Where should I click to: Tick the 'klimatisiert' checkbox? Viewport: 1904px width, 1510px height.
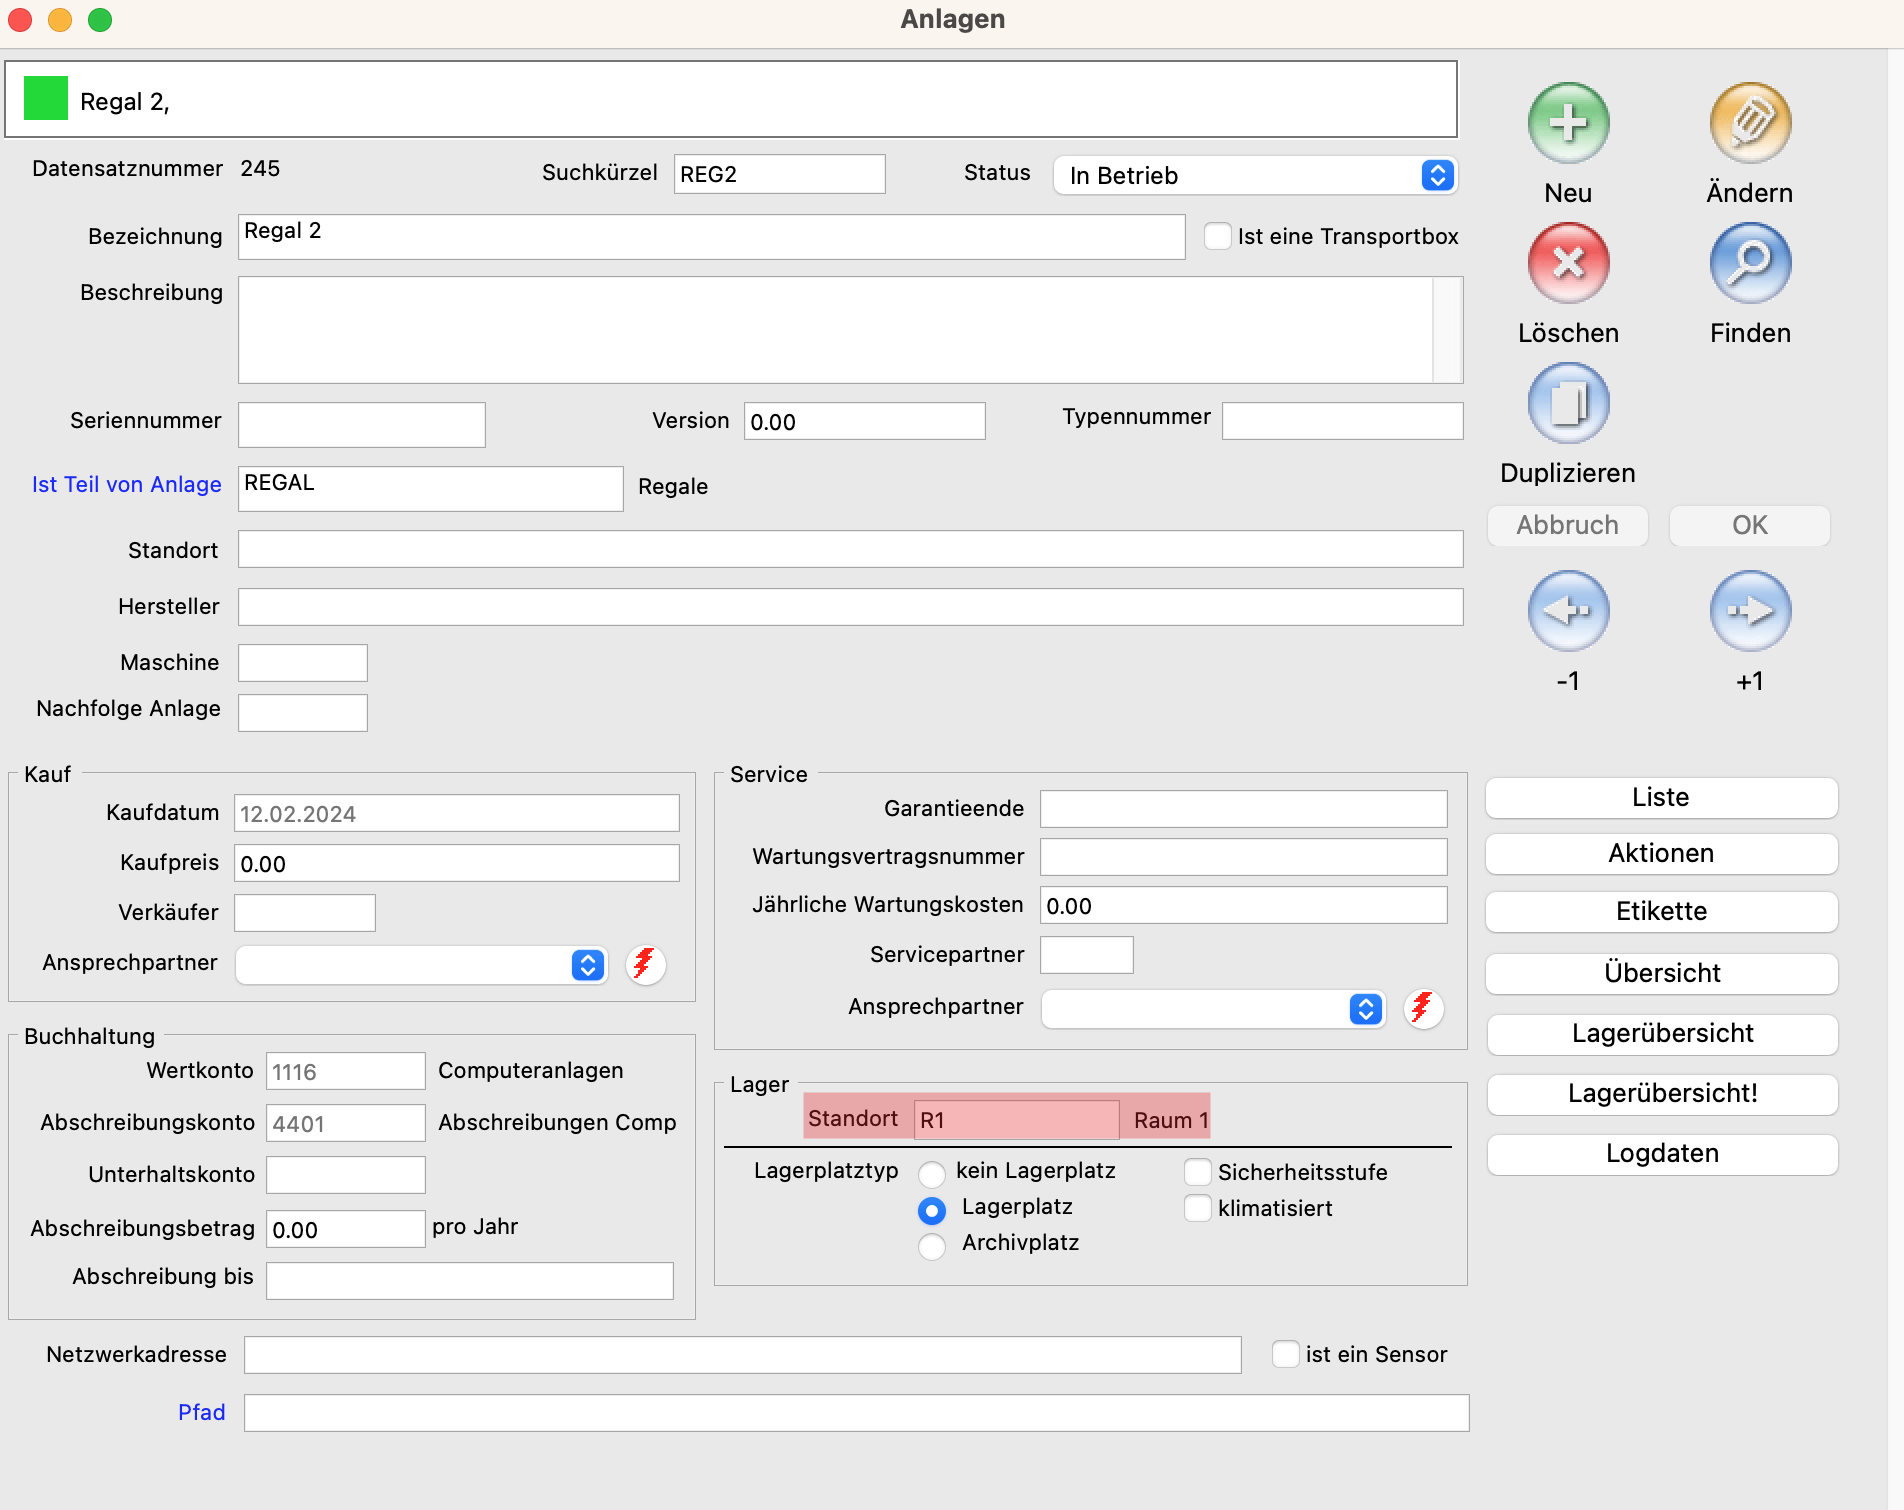pos(1197,1208)
